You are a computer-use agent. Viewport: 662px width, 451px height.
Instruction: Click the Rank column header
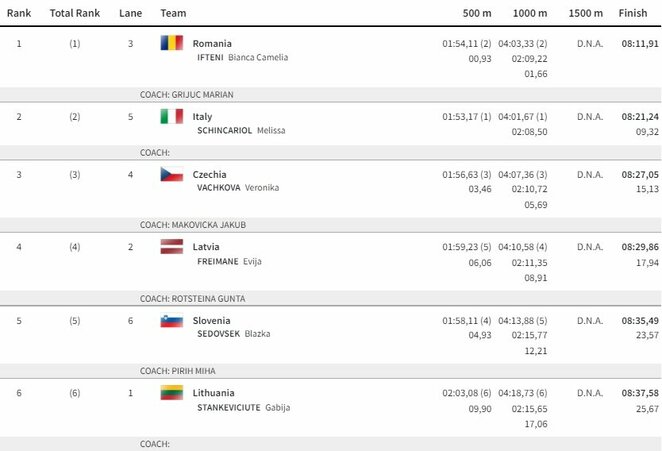tap(18, 13)
